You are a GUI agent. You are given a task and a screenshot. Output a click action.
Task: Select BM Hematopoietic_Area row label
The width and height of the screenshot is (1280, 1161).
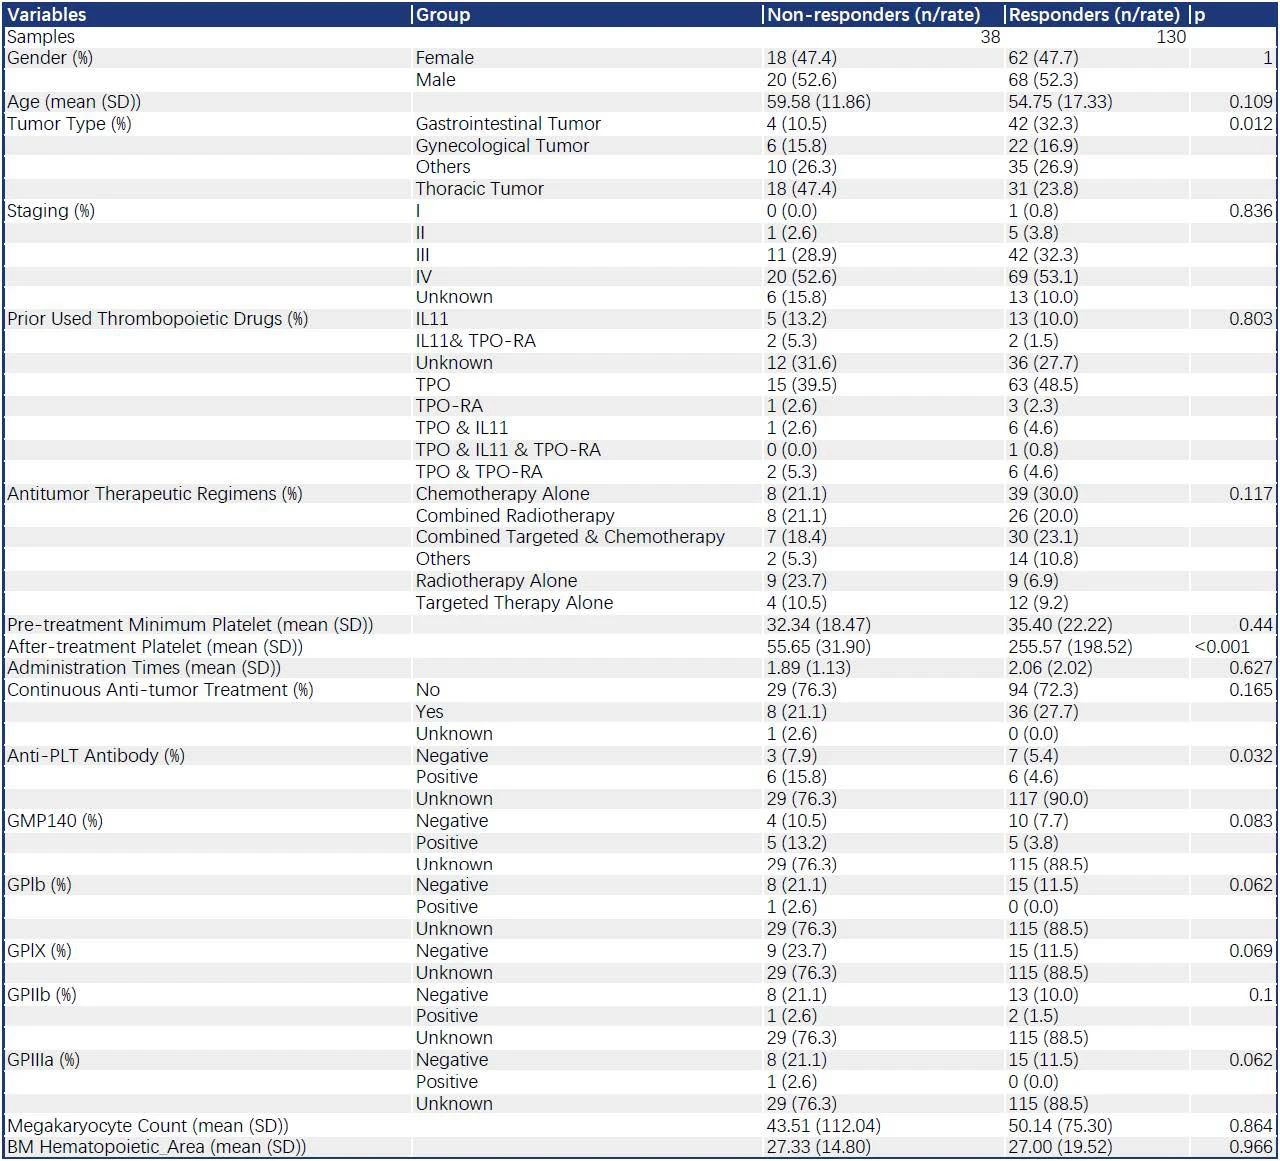point(157,1147)
